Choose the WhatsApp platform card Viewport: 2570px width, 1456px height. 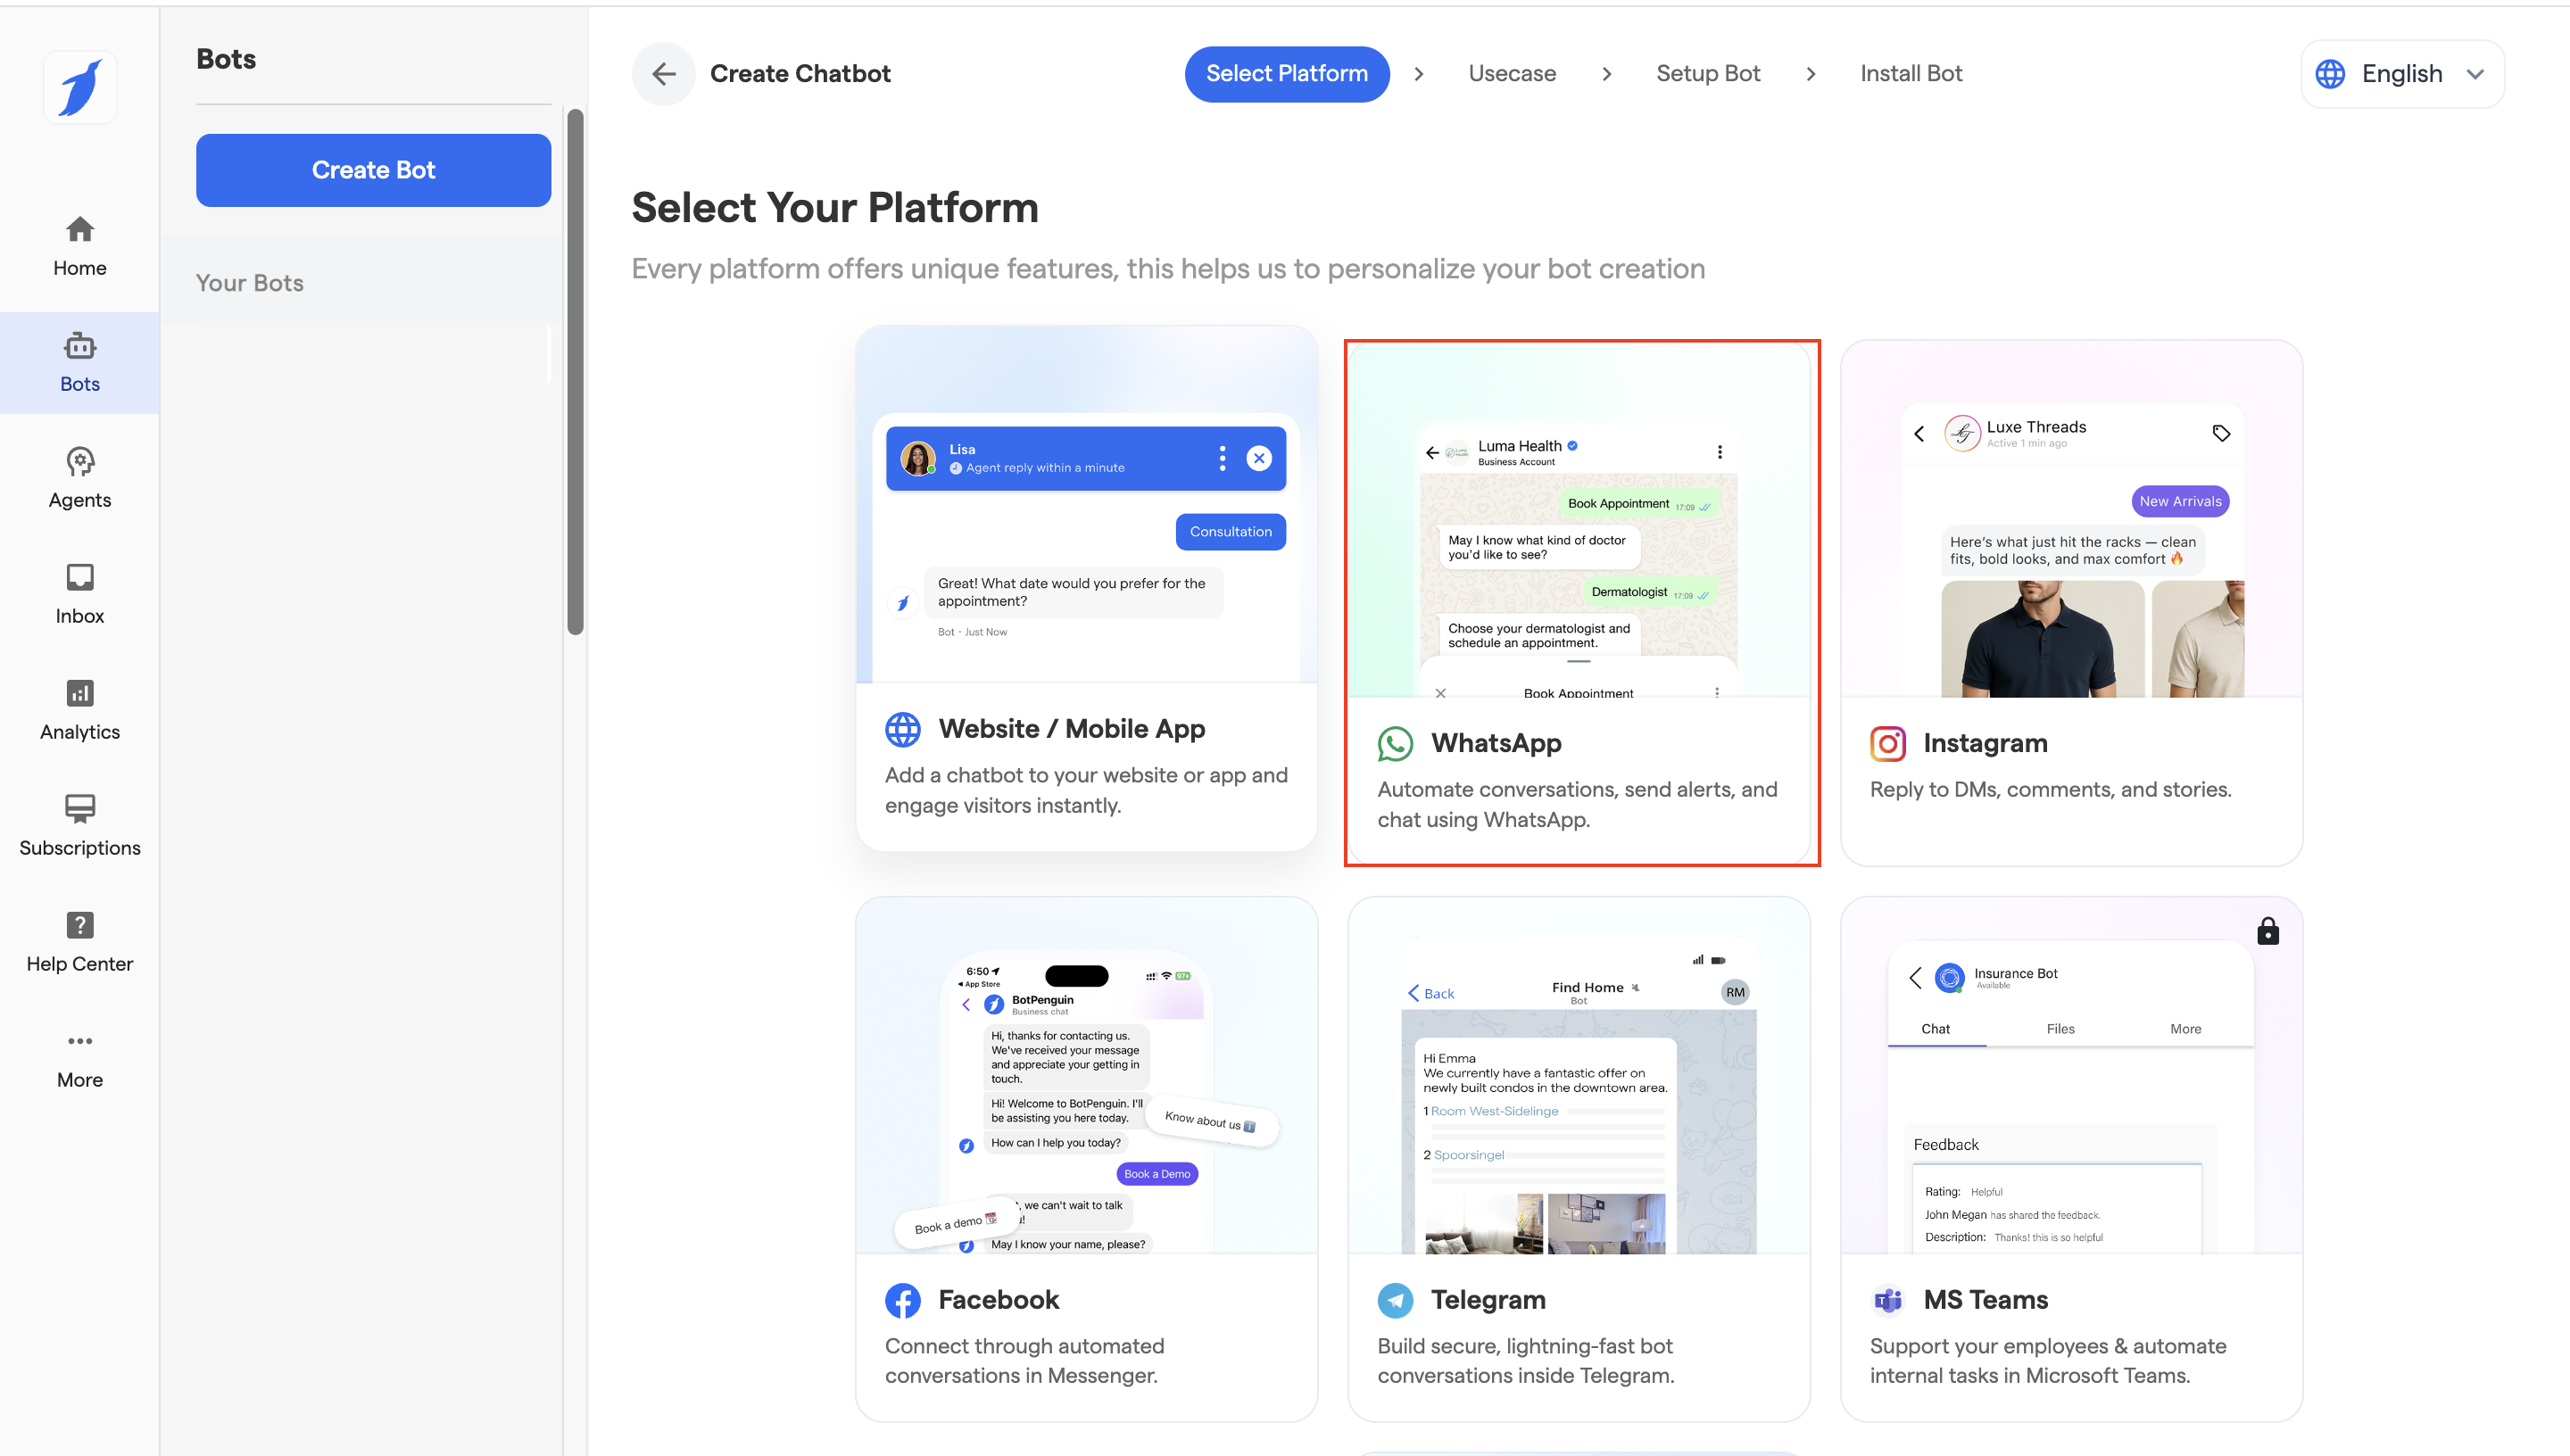pos(1580,603)
